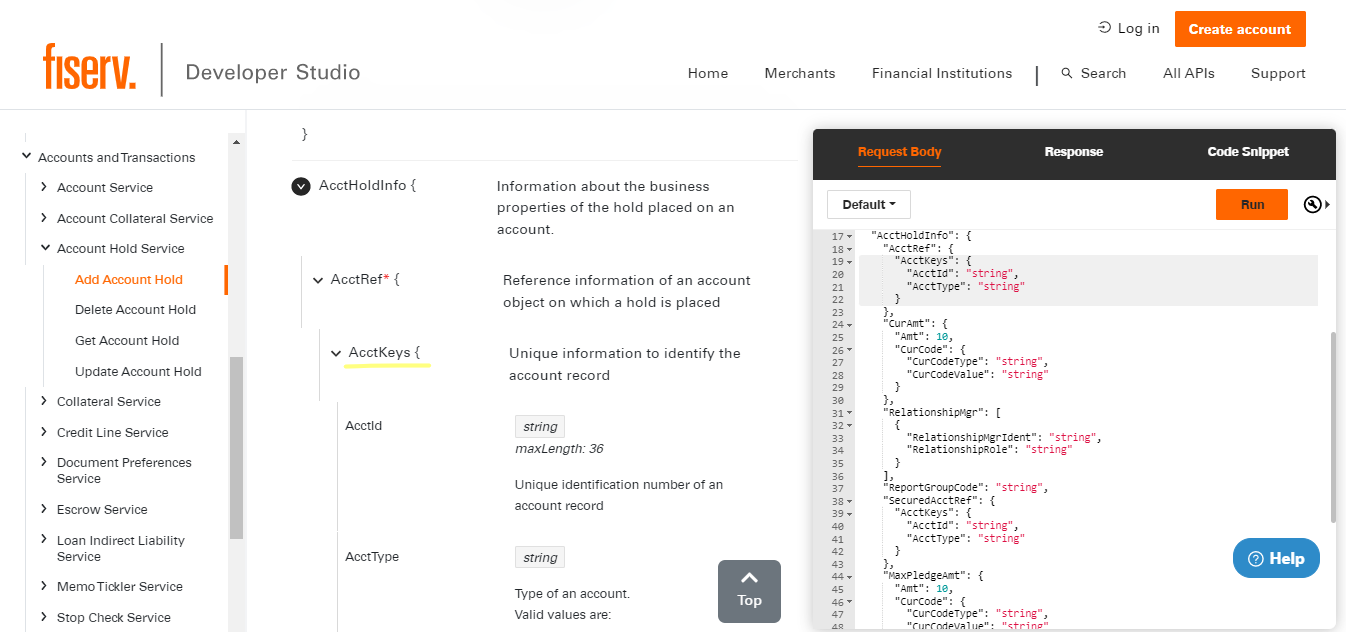Image resolution: width=1346 pixels, height=632 pixels.
Task: Expand Collateral Service node
Action: pos(44,401)
